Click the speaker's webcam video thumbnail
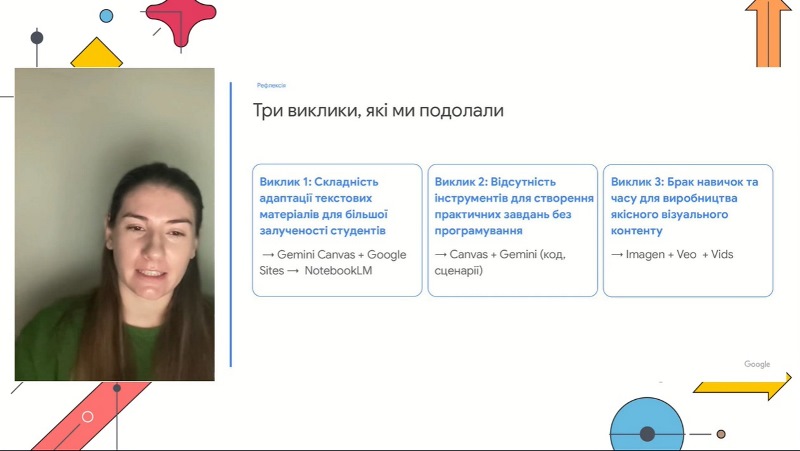 (x=115, y=224)
